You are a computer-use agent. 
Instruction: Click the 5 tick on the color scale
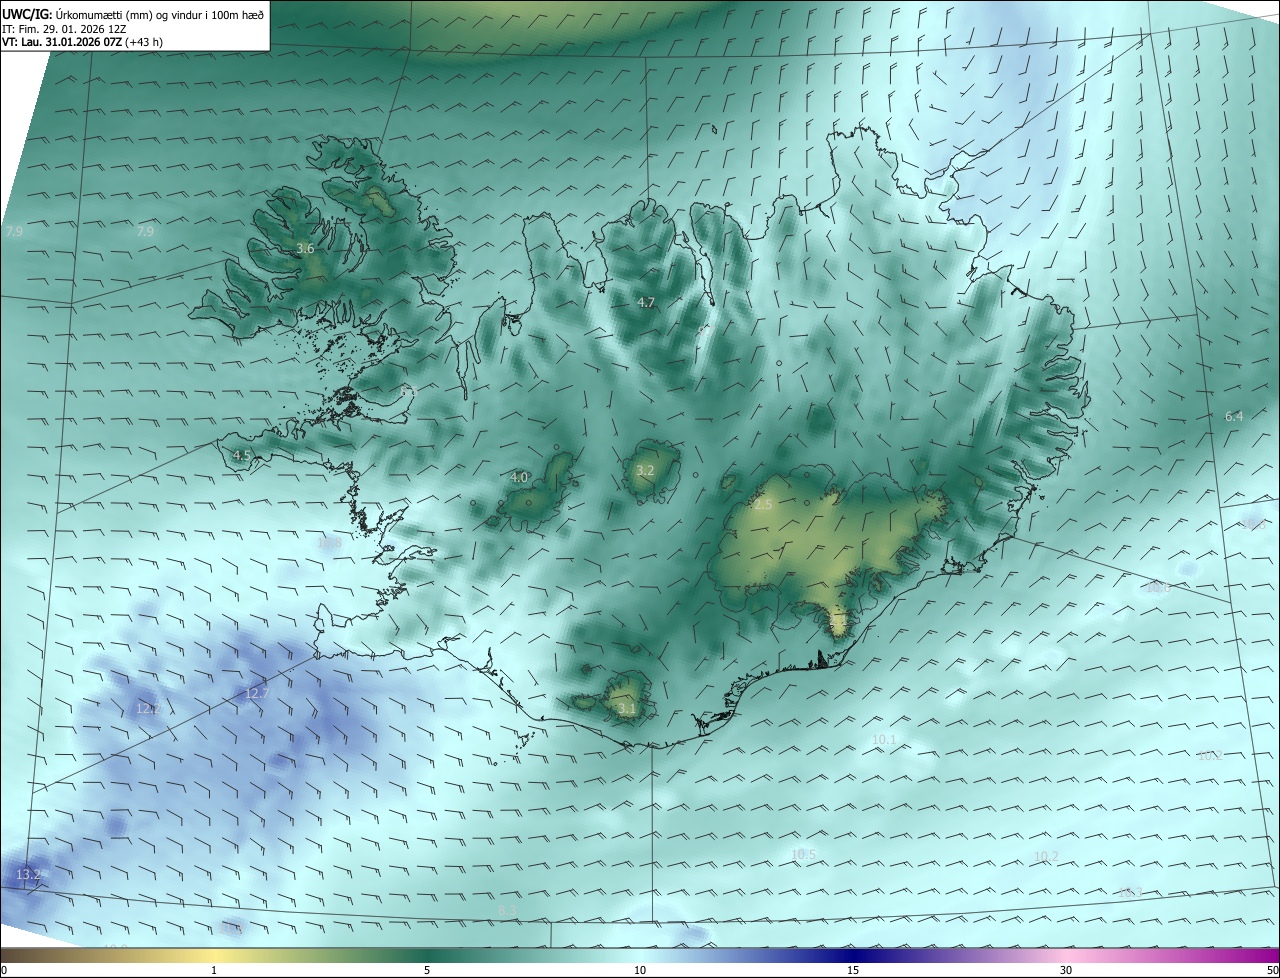coord(427,970)
